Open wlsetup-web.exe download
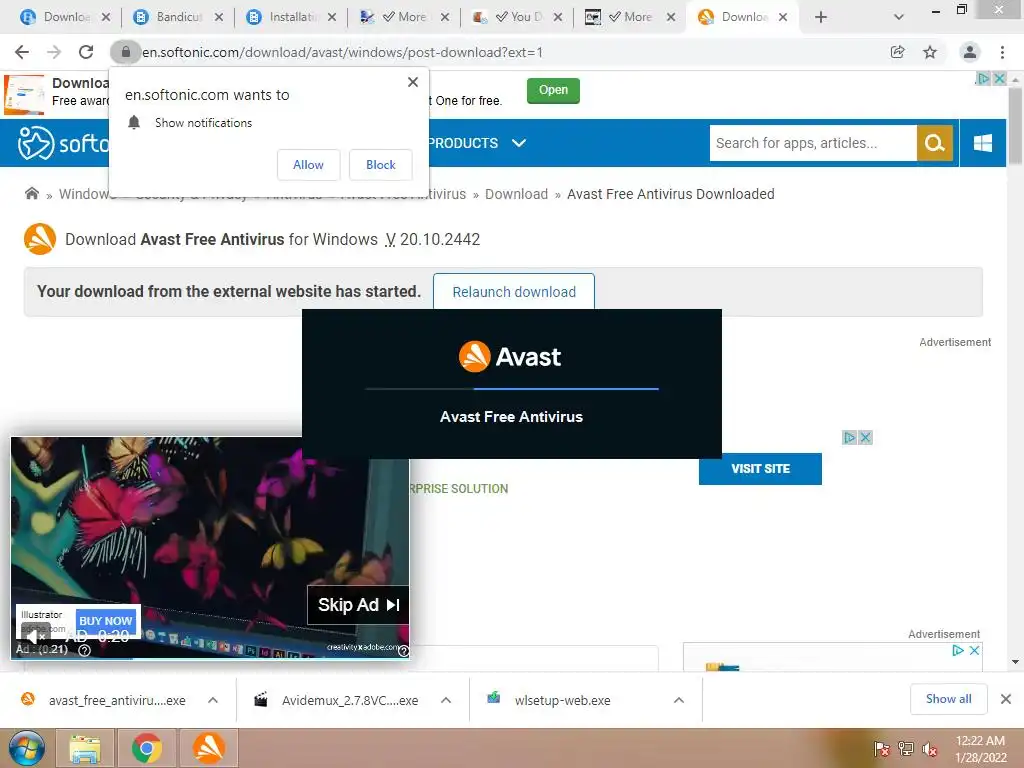1024x768 pixels. coord(550,700)
